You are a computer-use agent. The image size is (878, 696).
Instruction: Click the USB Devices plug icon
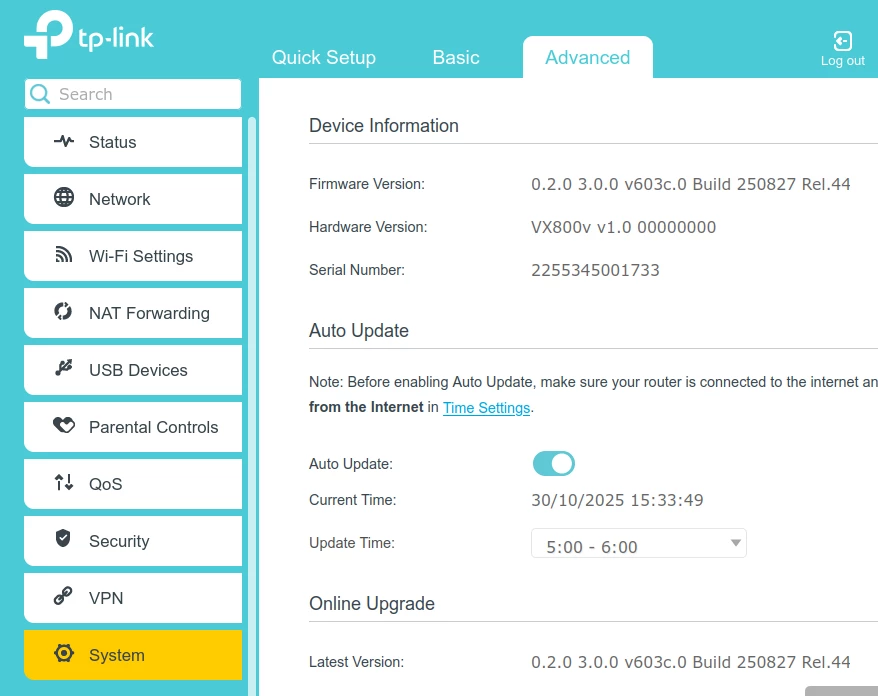tap(64, 368)
